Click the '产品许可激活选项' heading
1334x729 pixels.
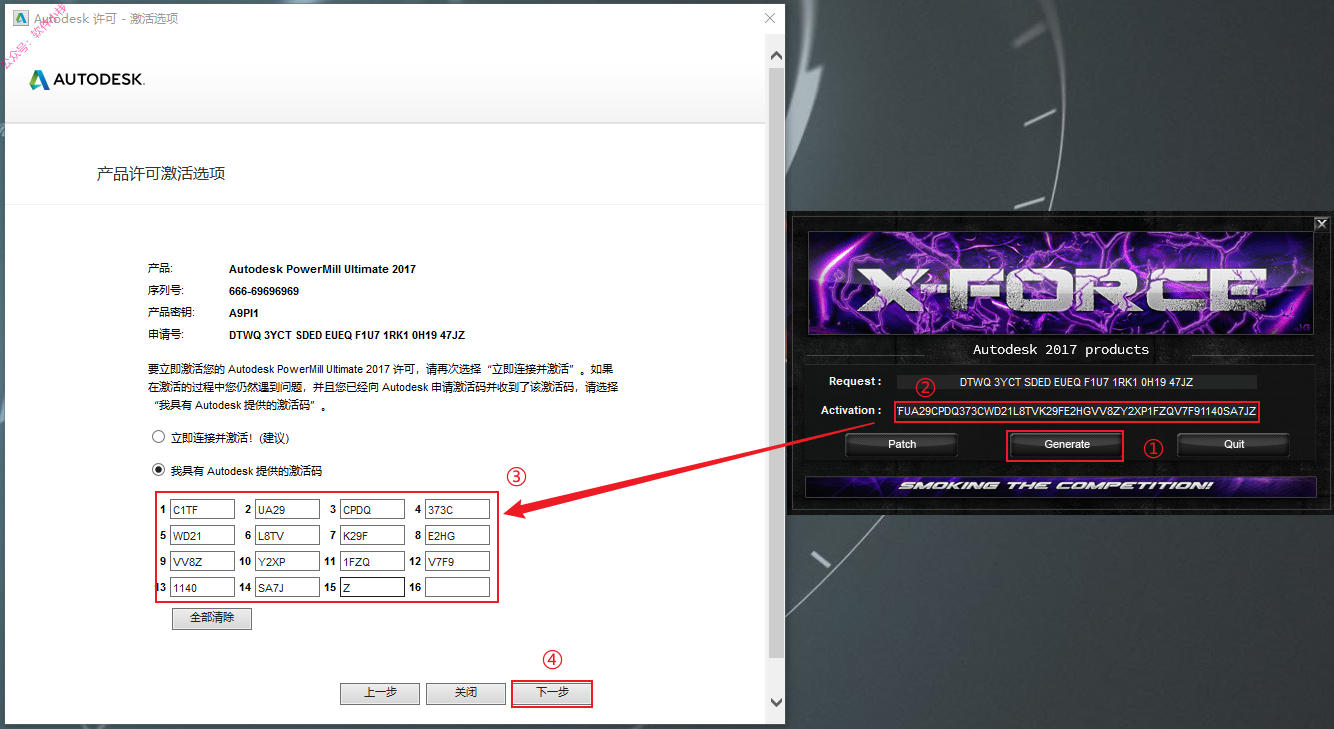click(x=161, y=174)
